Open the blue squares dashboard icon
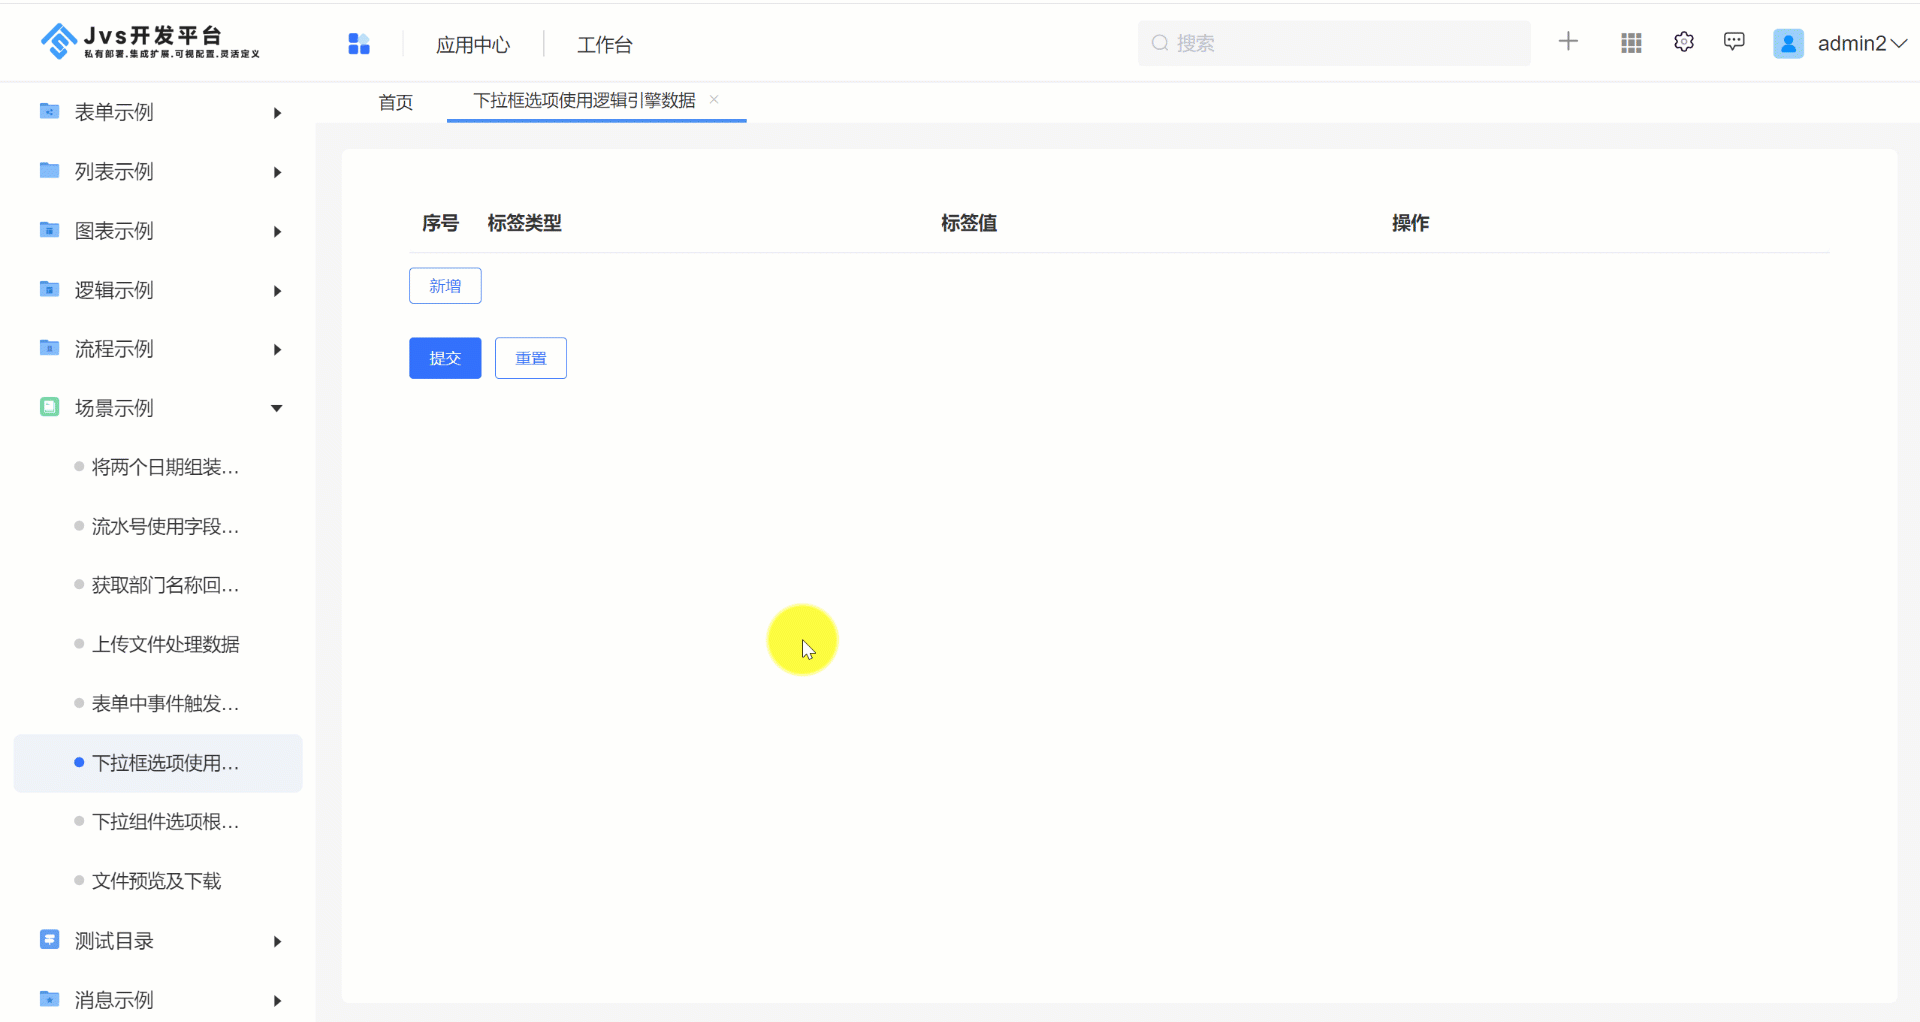The height and width of the screenshot is (1022, 1920). tap(359, 44)
